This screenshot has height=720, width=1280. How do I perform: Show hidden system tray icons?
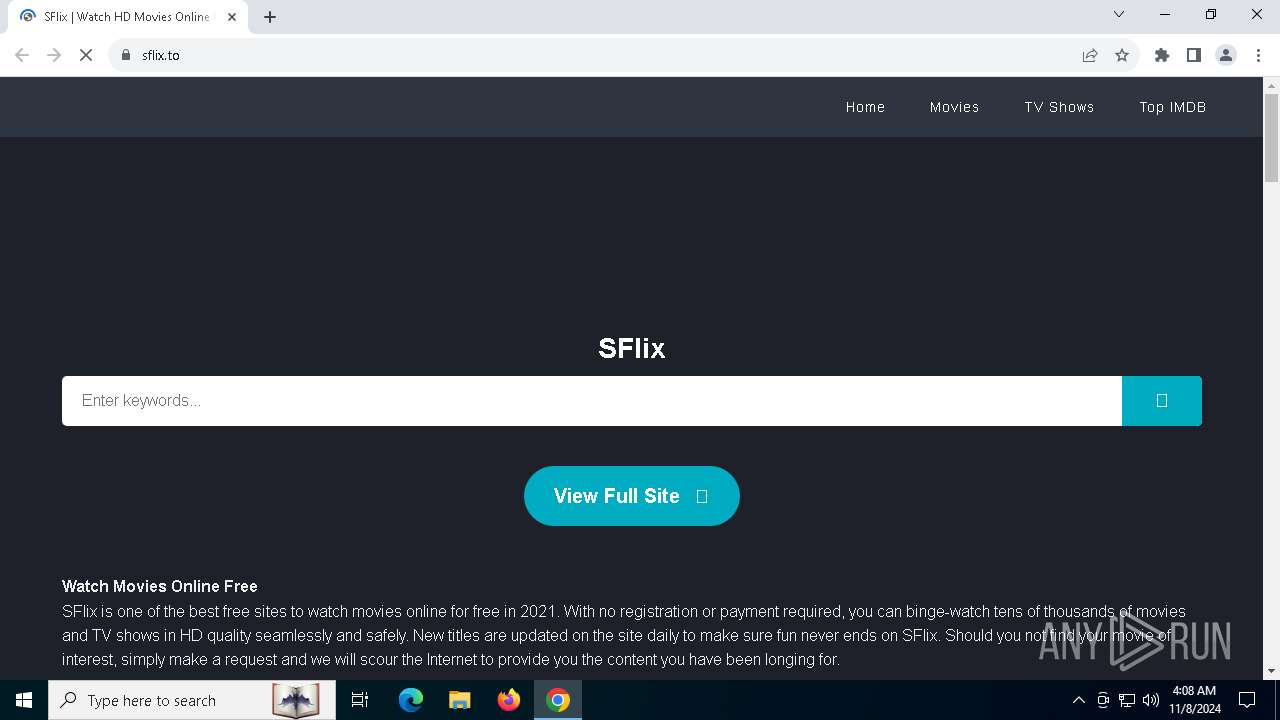(1078, 700)
